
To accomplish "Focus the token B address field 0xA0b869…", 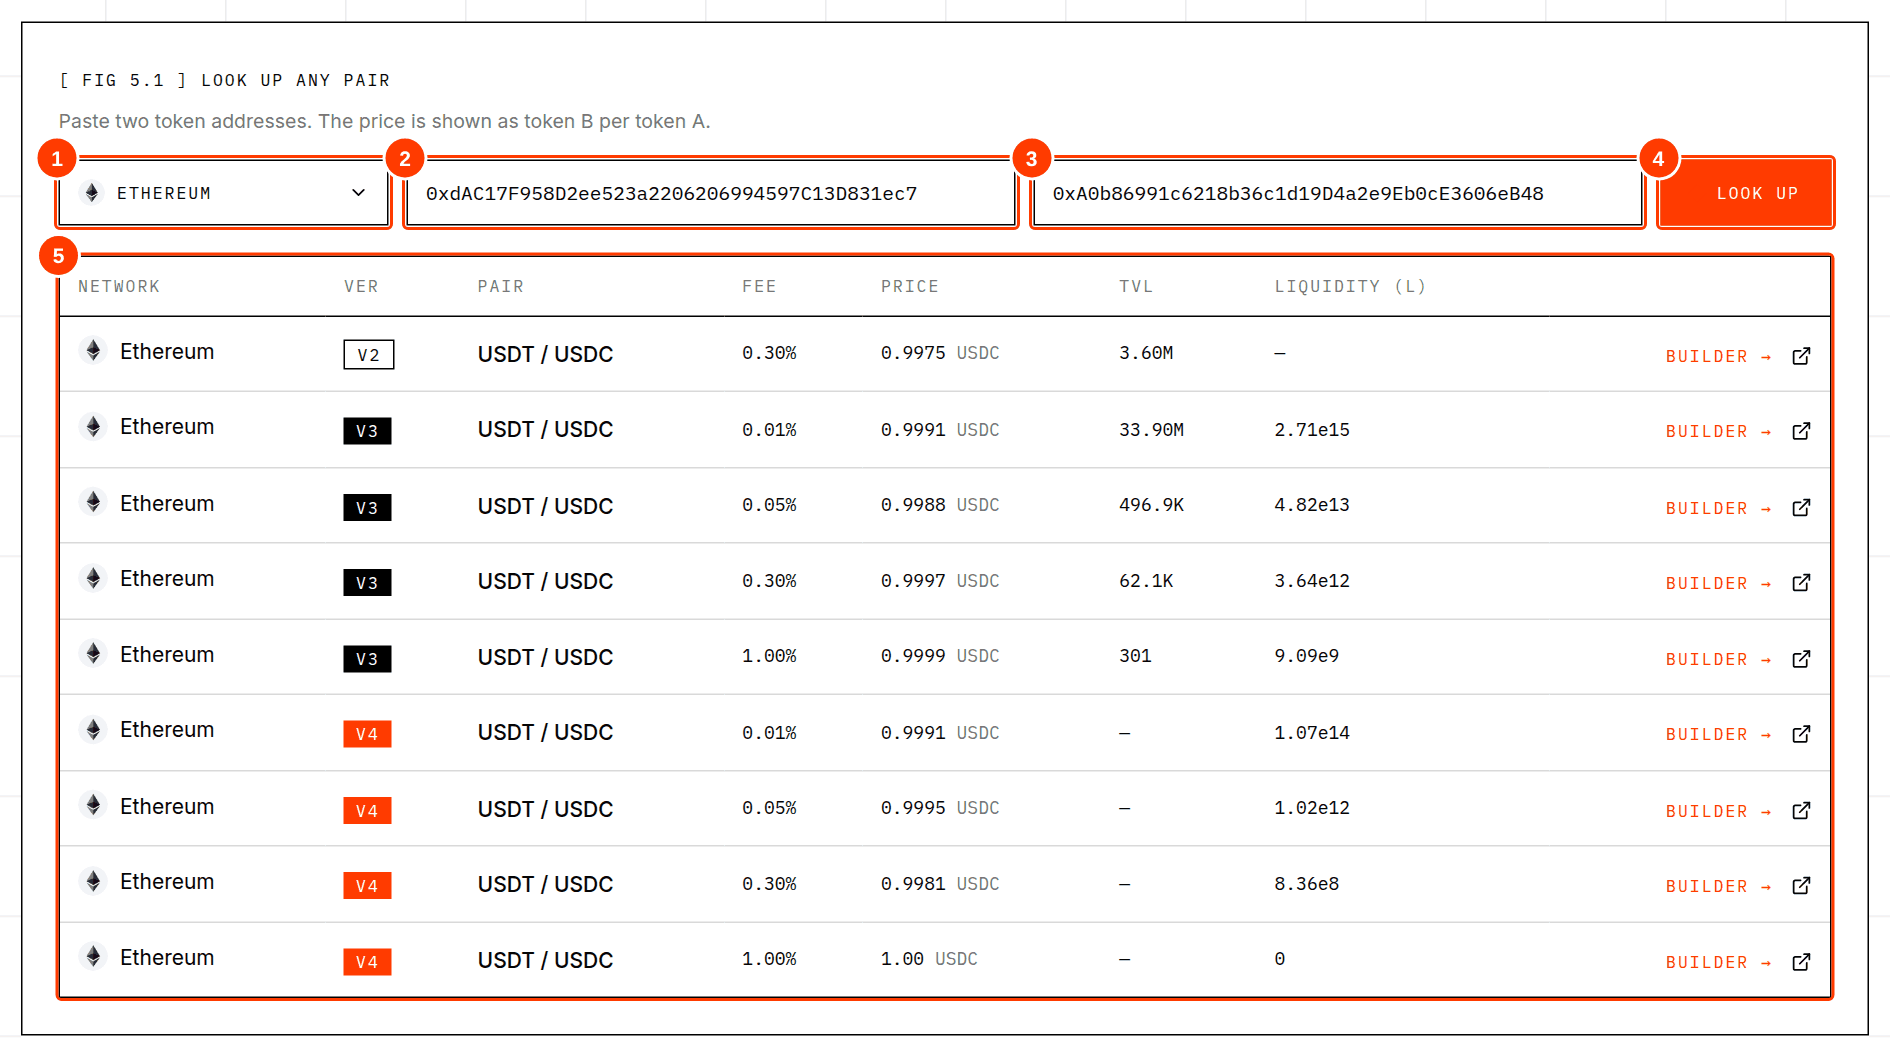I will tap(1338, 193).
